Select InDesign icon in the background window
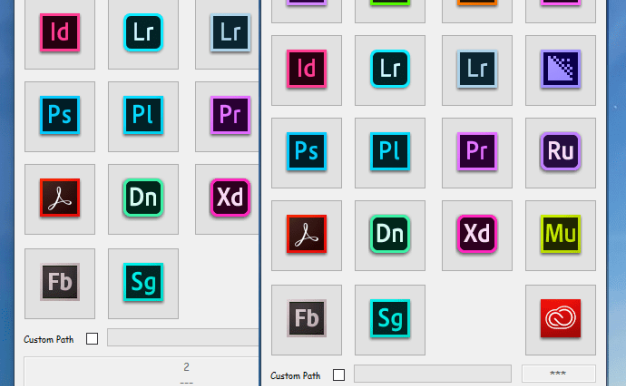This screenshot has width=626, height=386. click(59, 34)
